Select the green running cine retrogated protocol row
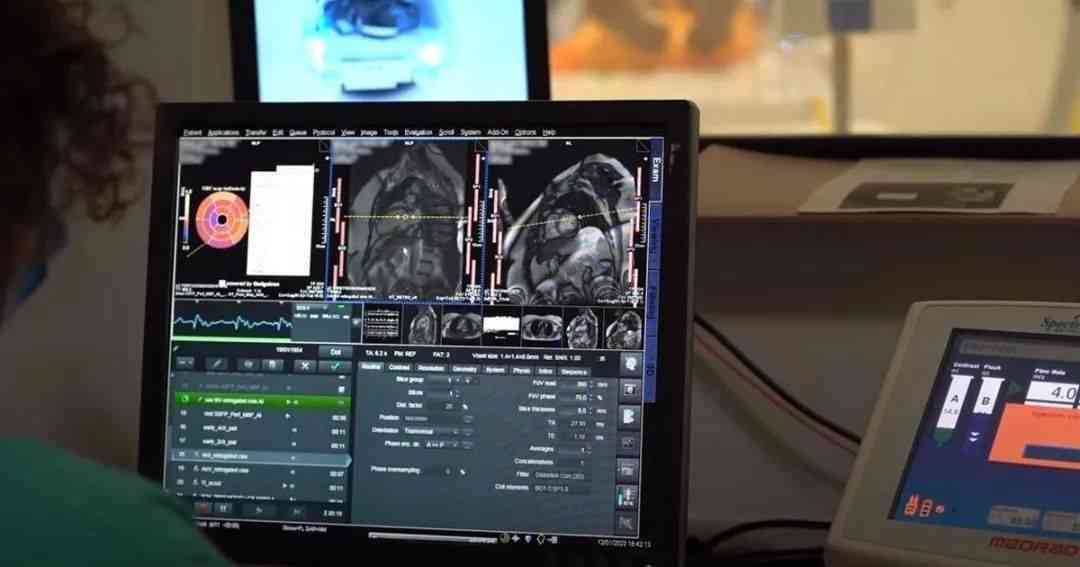1080x567 pixels. [262, 400]
